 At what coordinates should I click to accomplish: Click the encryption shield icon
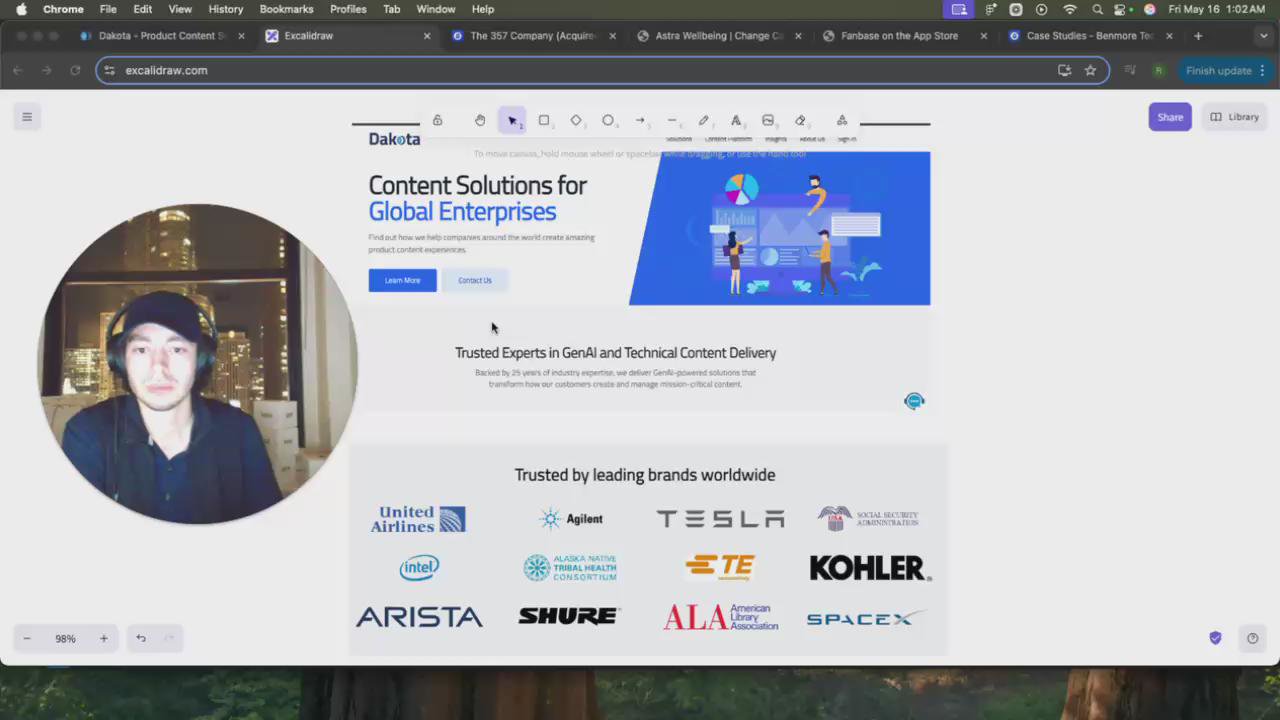tap(1215, 638)
